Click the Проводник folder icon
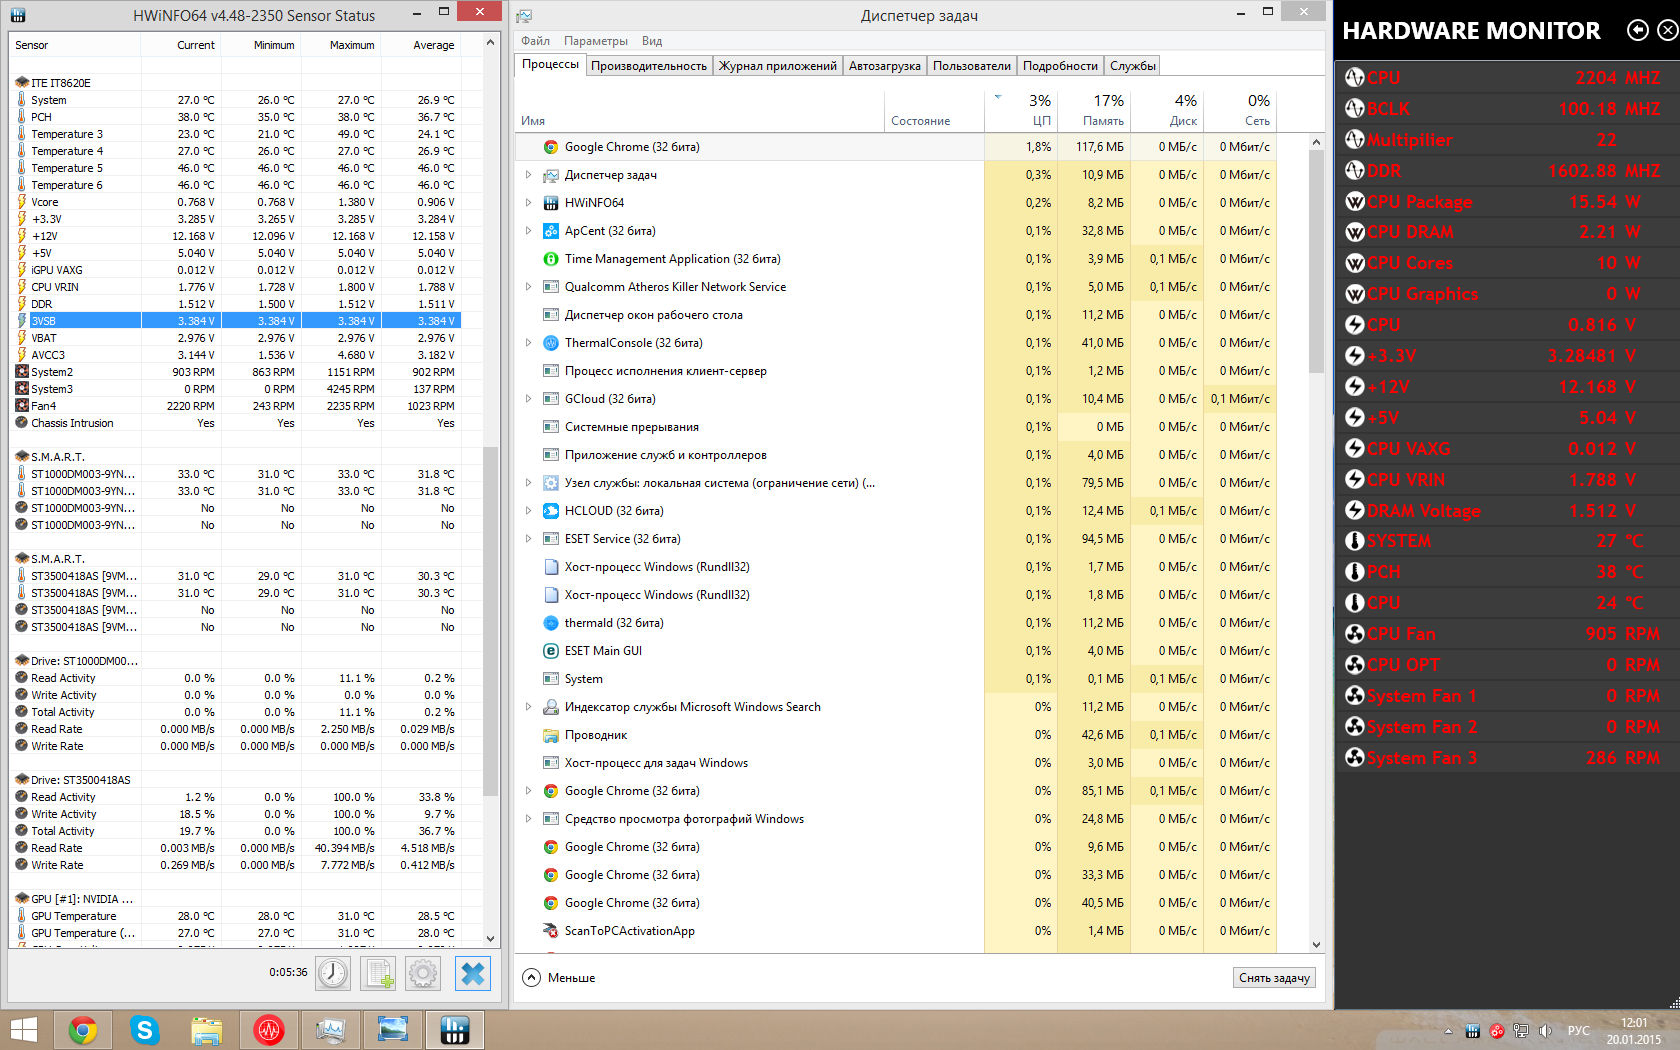 (x=550, y=735)
